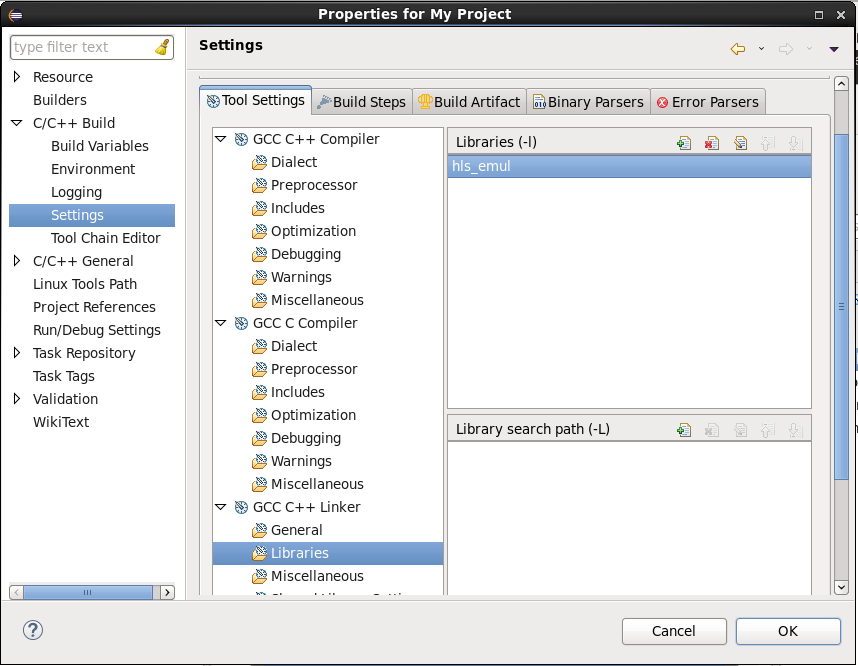858x666 pixels.
Task: Open back history dropdown arrow
Action: click(x=761, y=49)
